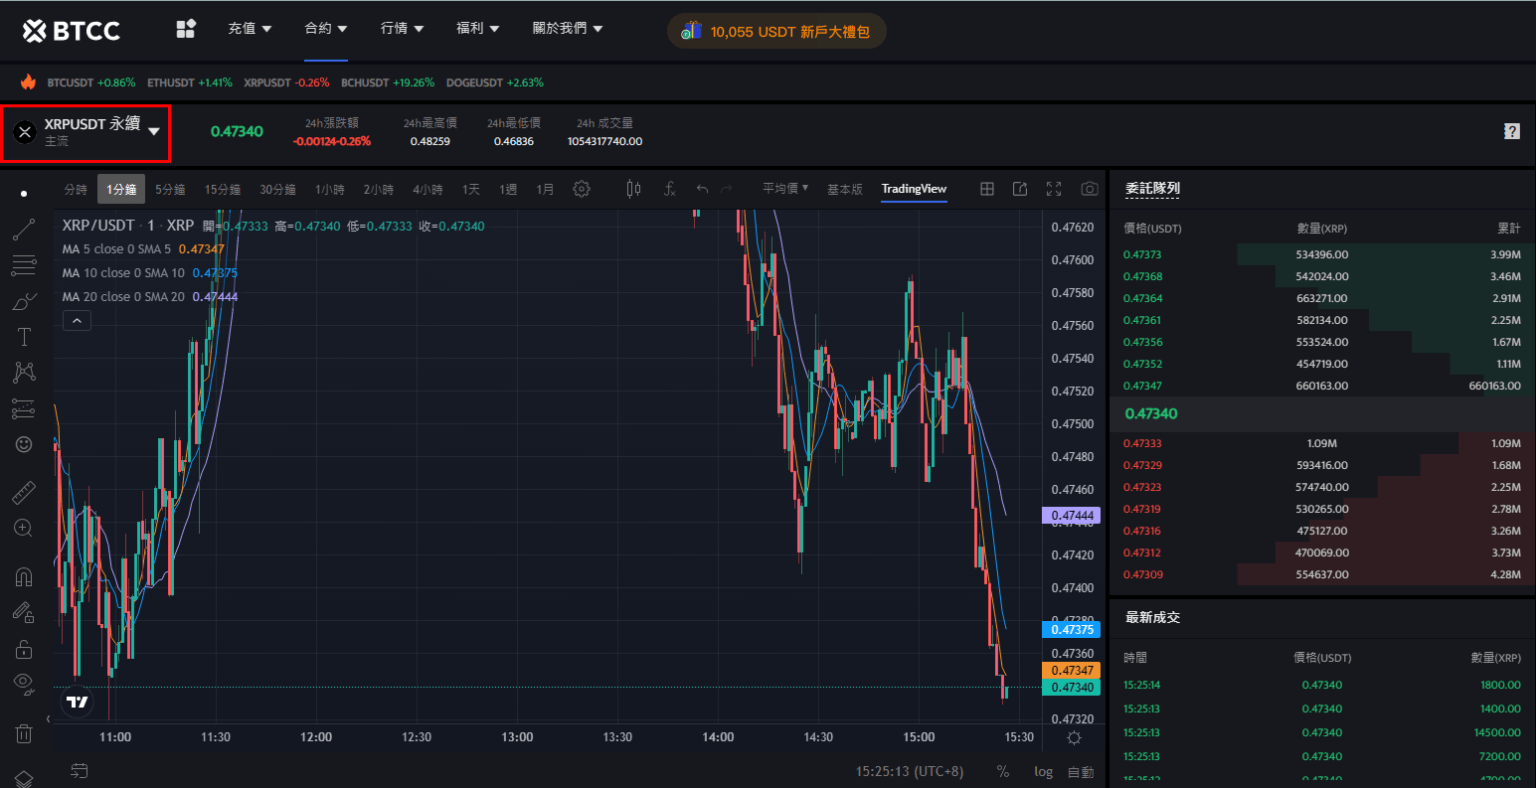
Task: Collapse the indicator legend chevron
Action: (77, 320)
